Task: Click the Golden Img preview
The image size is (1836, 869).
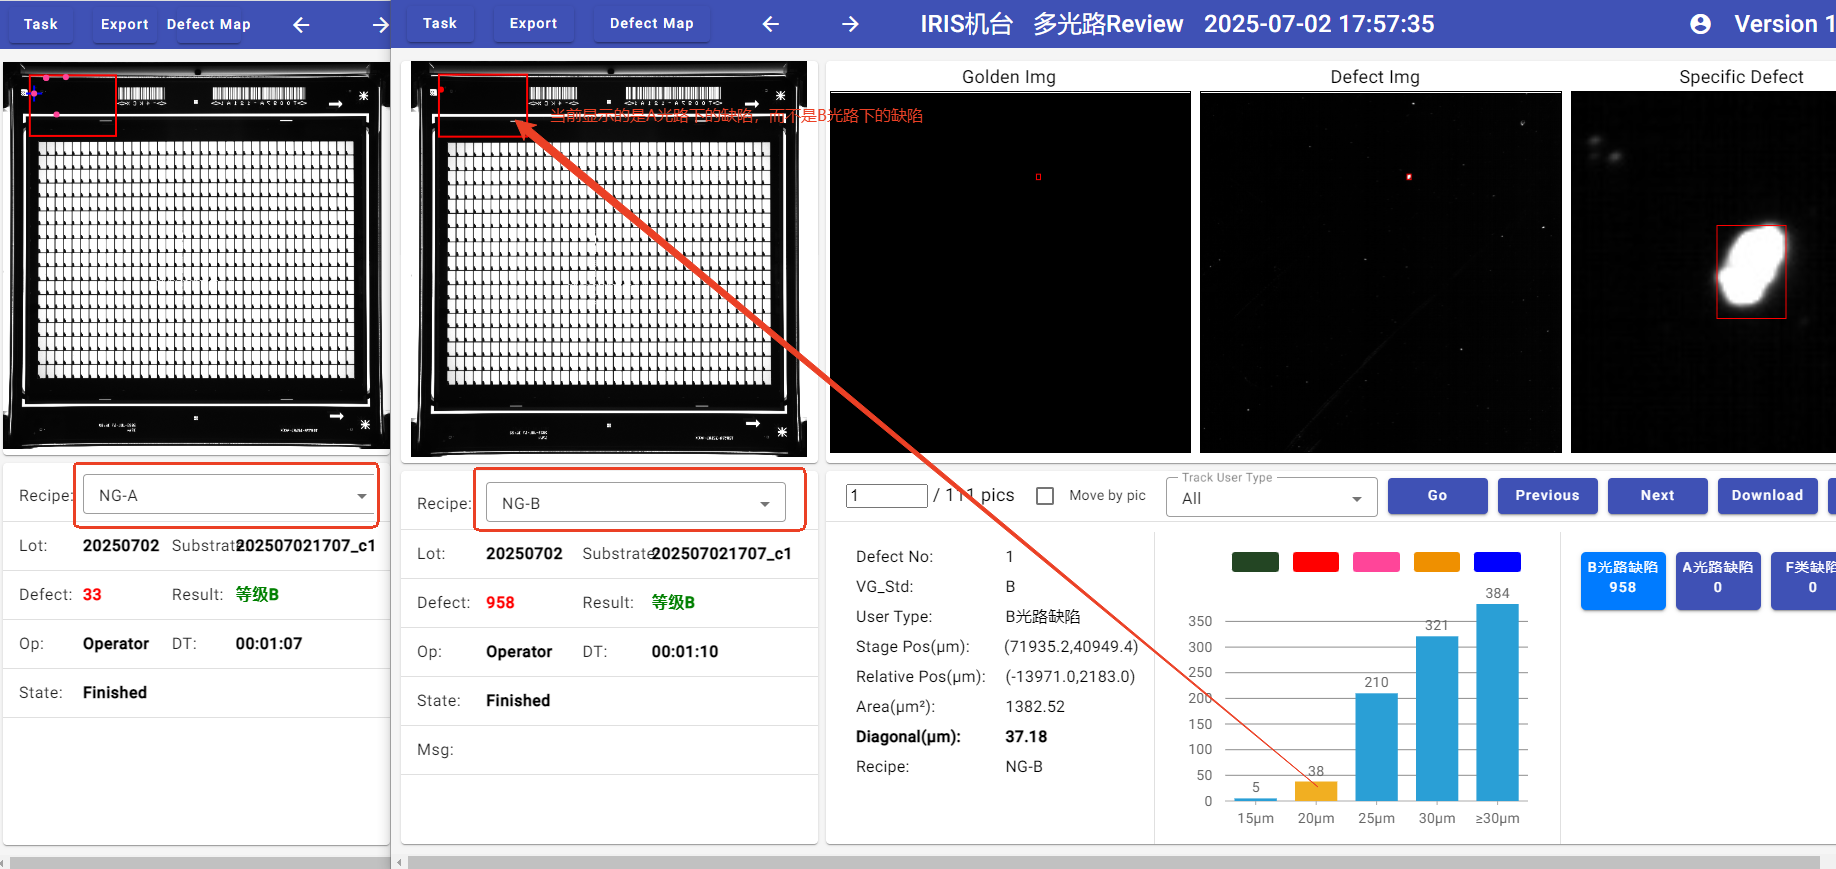Action: (1010, 272)
